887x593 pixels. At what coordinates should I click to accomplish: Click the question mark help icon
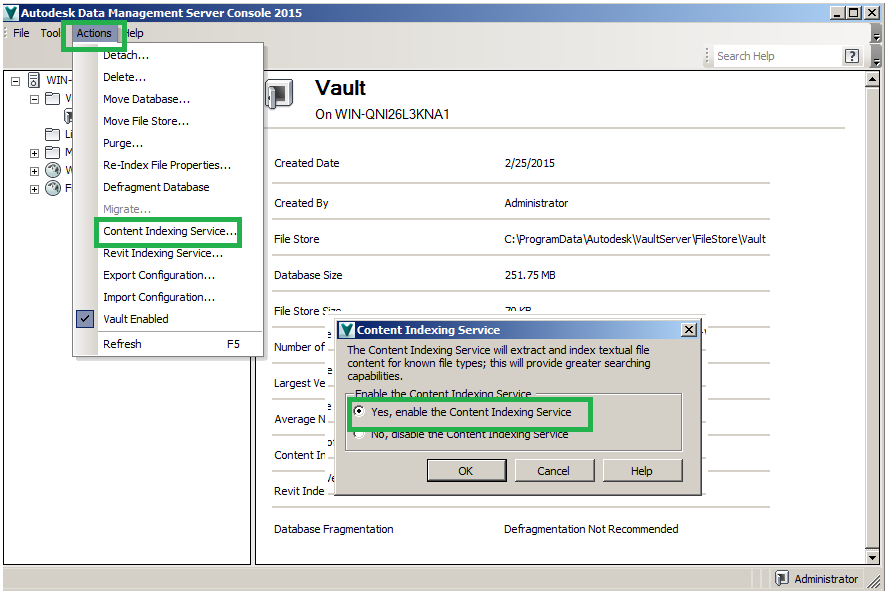tap(852, 56)
